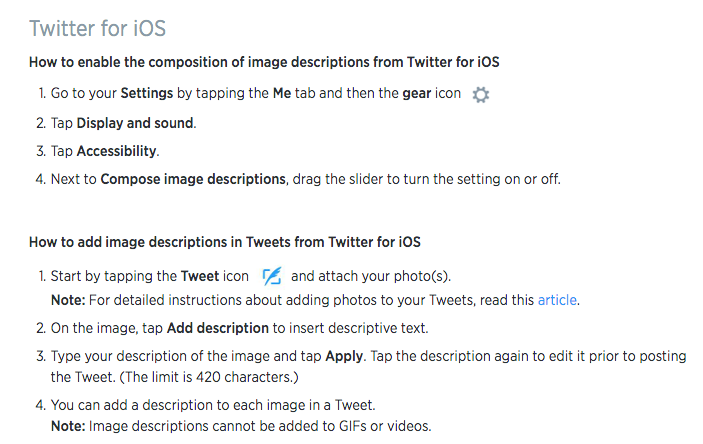Image resolution: width=703 pixels, height=444 pixels.
Task: Click the gear settings icon
Action: pos(481,95)
